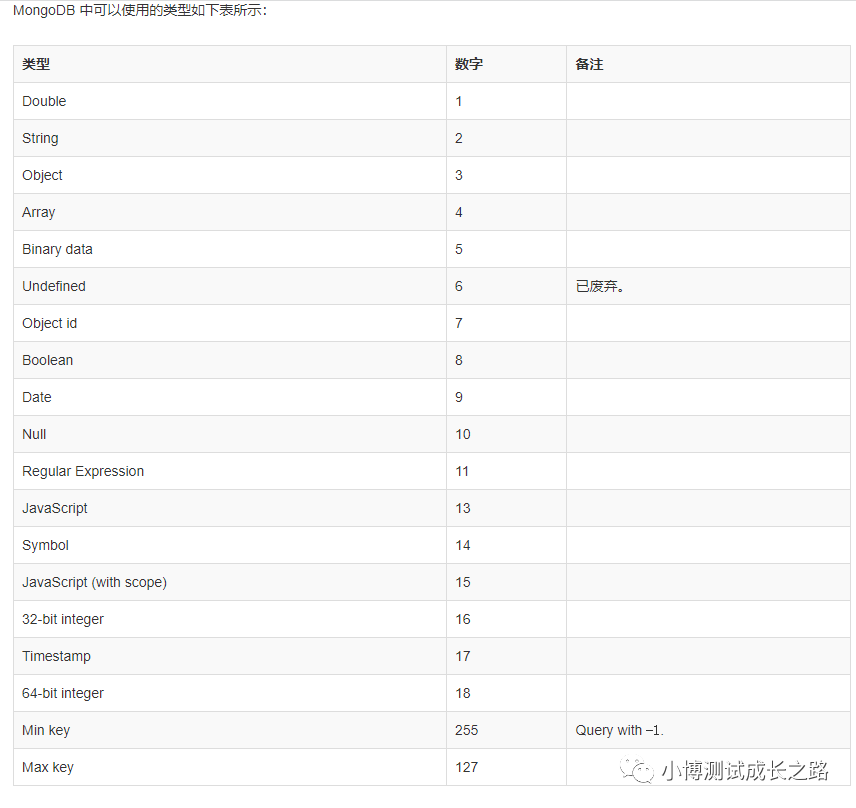Click the number 2 for String

(459, 139)
